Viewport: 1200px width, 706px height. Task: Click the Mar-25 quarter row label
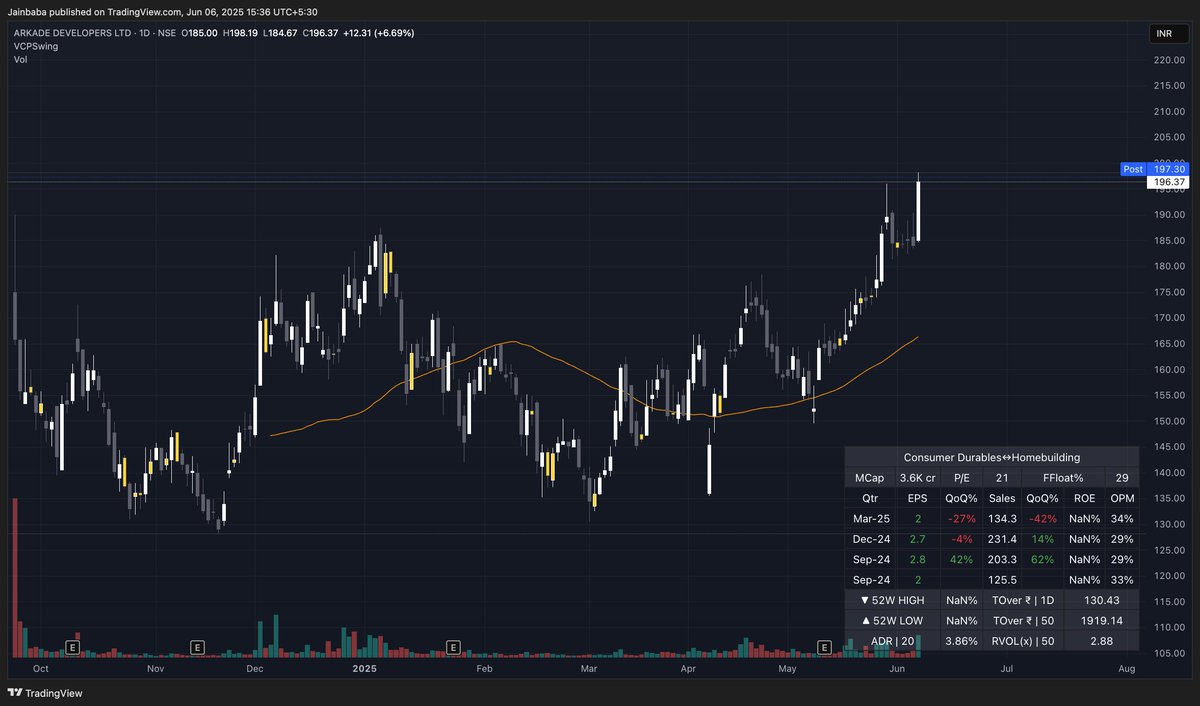(x=869, y=518)
